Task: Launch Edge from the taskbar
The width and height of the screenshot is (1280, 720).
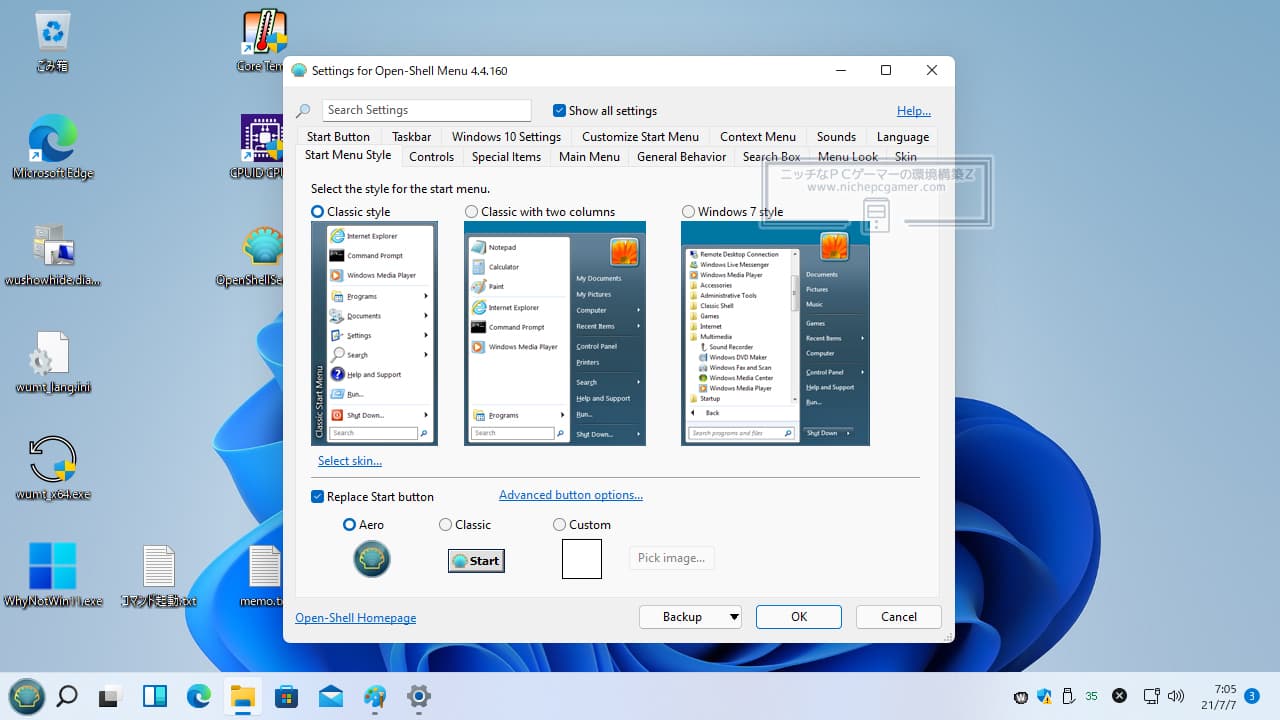Action: pos(199,696)
